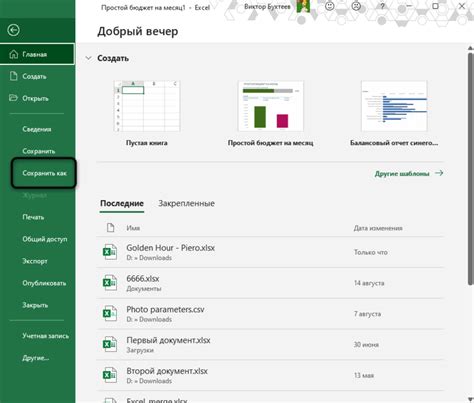474x403 pixels.
Task: Select Сохранить in the sidebar
Action: [39, 151]
